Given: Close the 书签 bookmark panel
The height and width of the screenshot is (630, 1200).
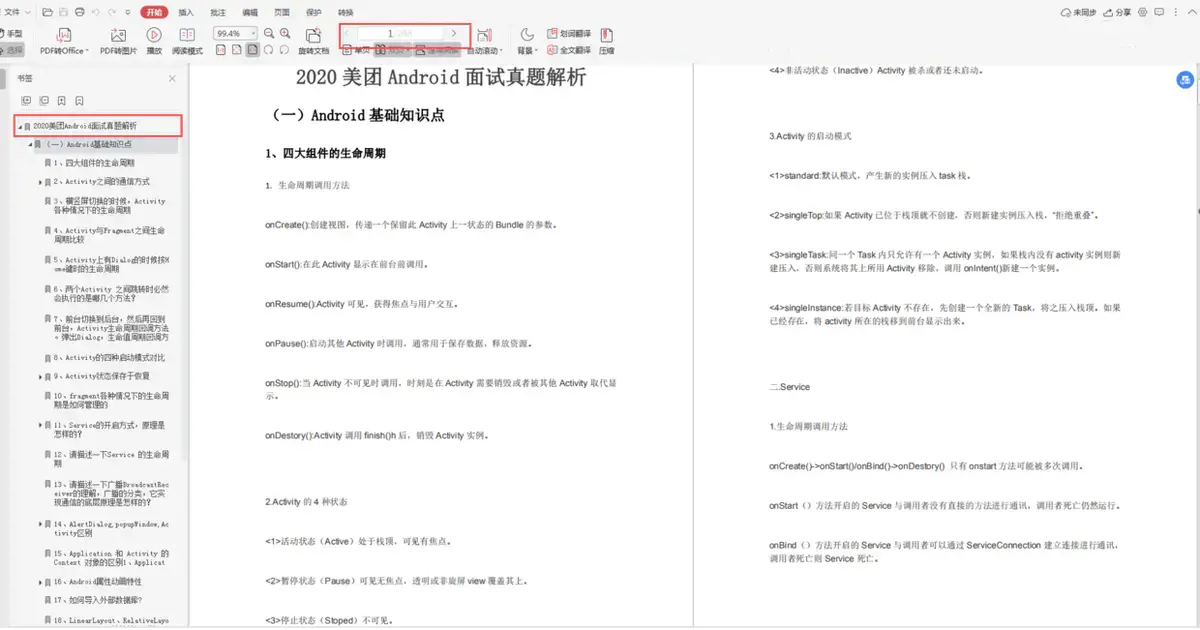Looking at the screenshot, I should coord(172,78).
